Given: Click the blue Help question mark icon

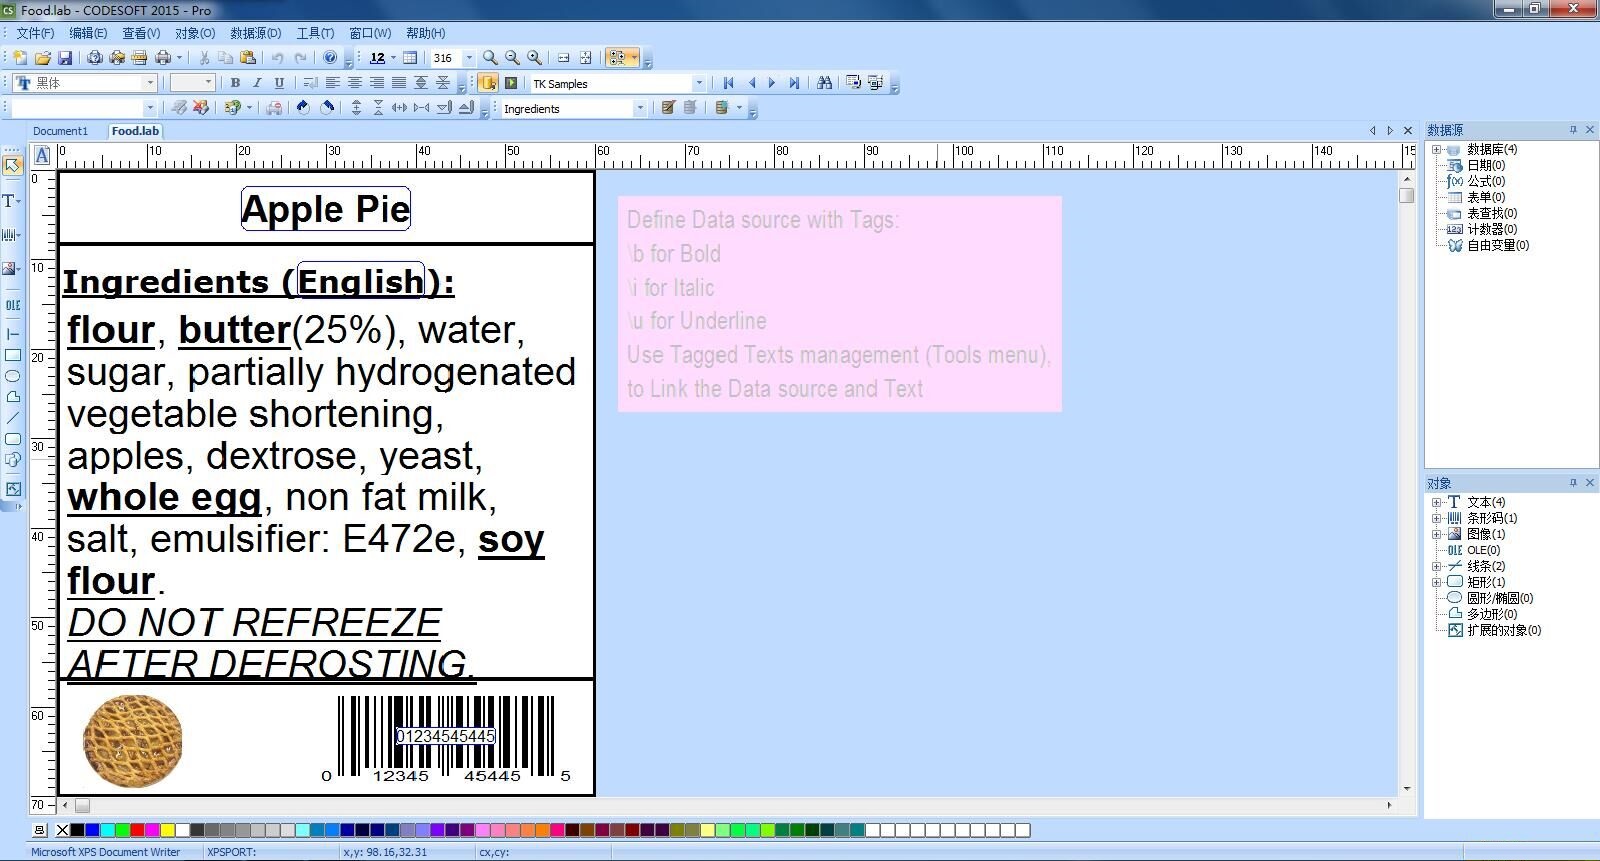Looking at the screenshot, I should (330, 58).
